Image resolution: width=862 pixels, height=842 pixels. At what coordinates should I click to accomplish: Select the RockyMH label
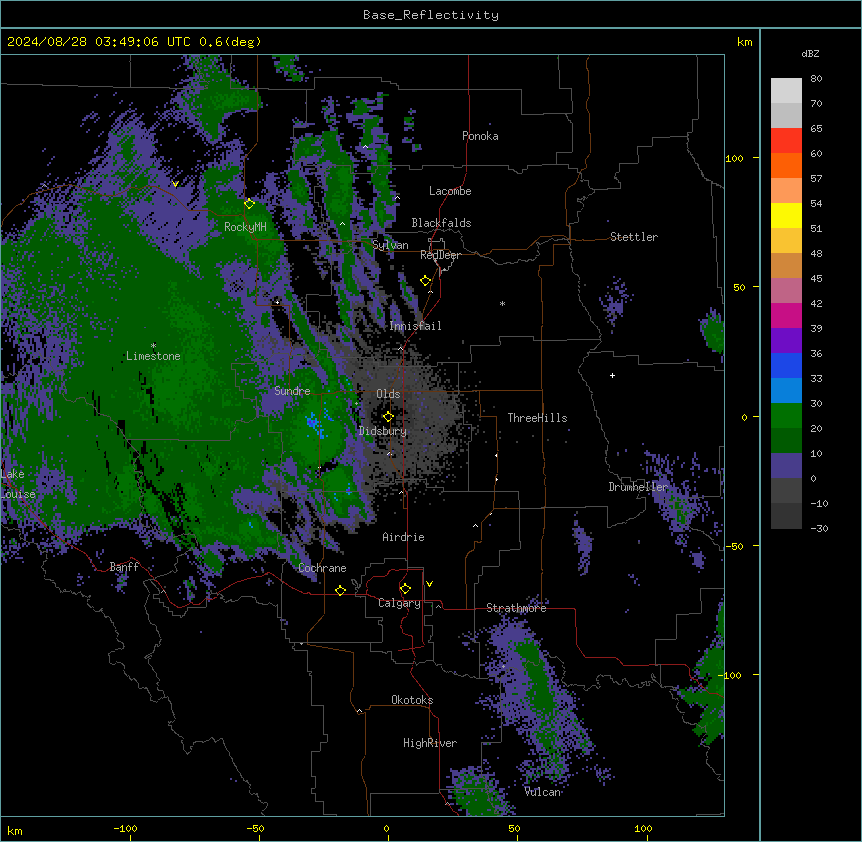tap(245, 227)
